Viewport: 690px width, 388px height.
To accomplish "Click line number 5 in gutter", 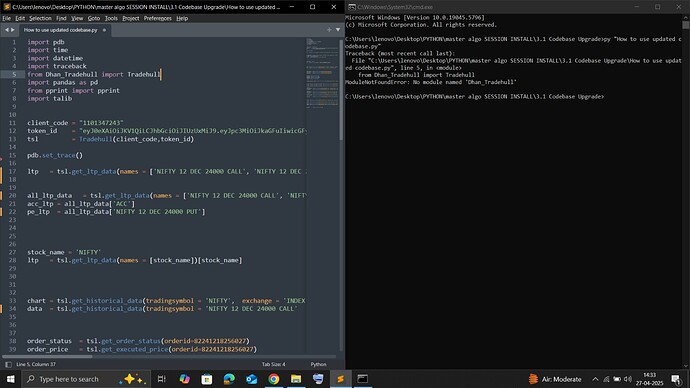I will (x=14, y=74).
